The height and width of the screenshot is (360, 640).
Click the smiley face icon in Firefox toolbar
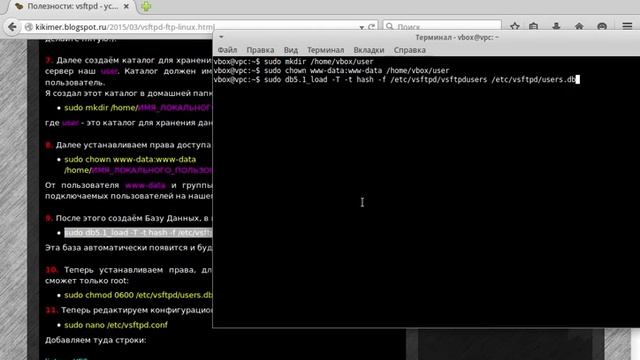click(602, 27)
